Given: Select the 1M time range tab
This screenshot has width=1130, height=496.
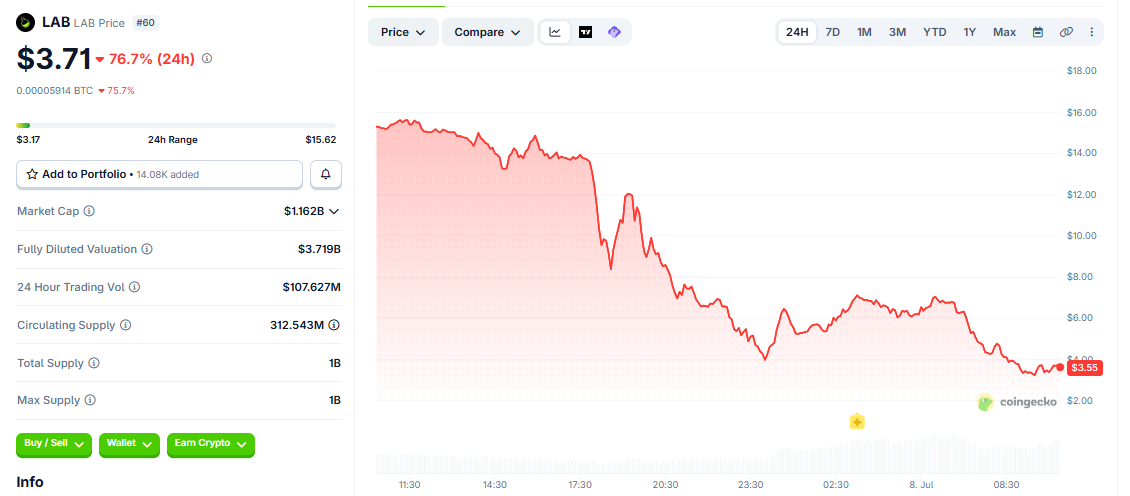Looking at the screenshot, I should 864,32.
